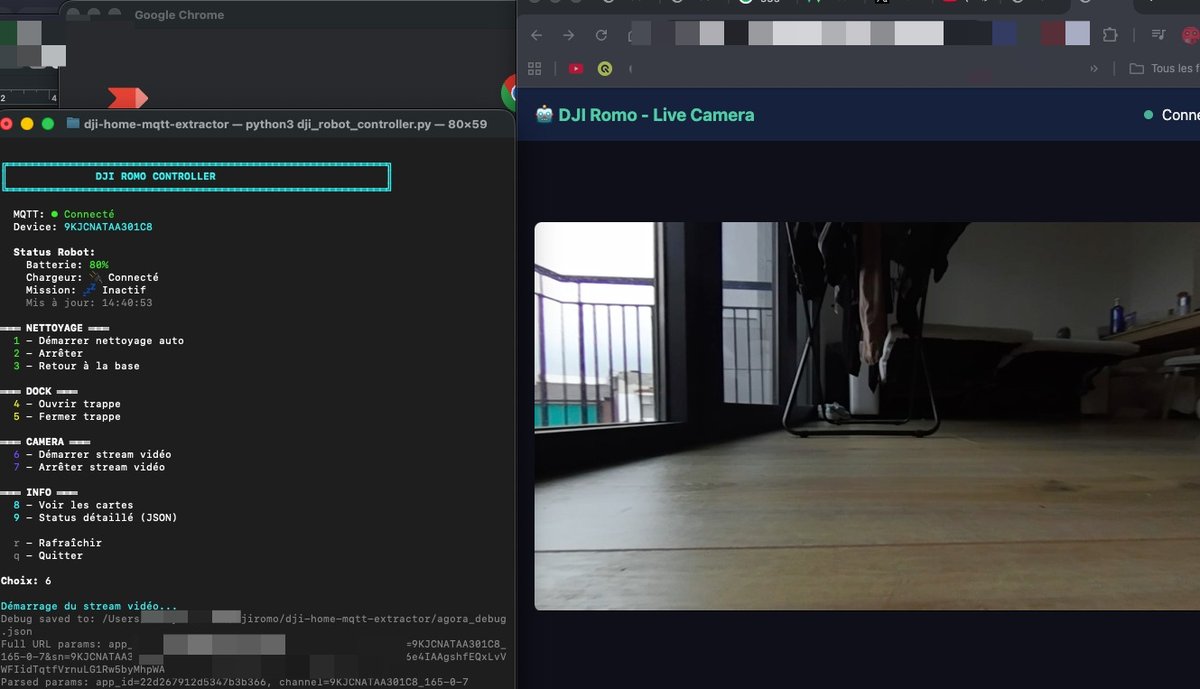Click '6 - Démarrer stream vidéo' line
This screenshot has width=1200, height=689.
[x=92, y=454]
